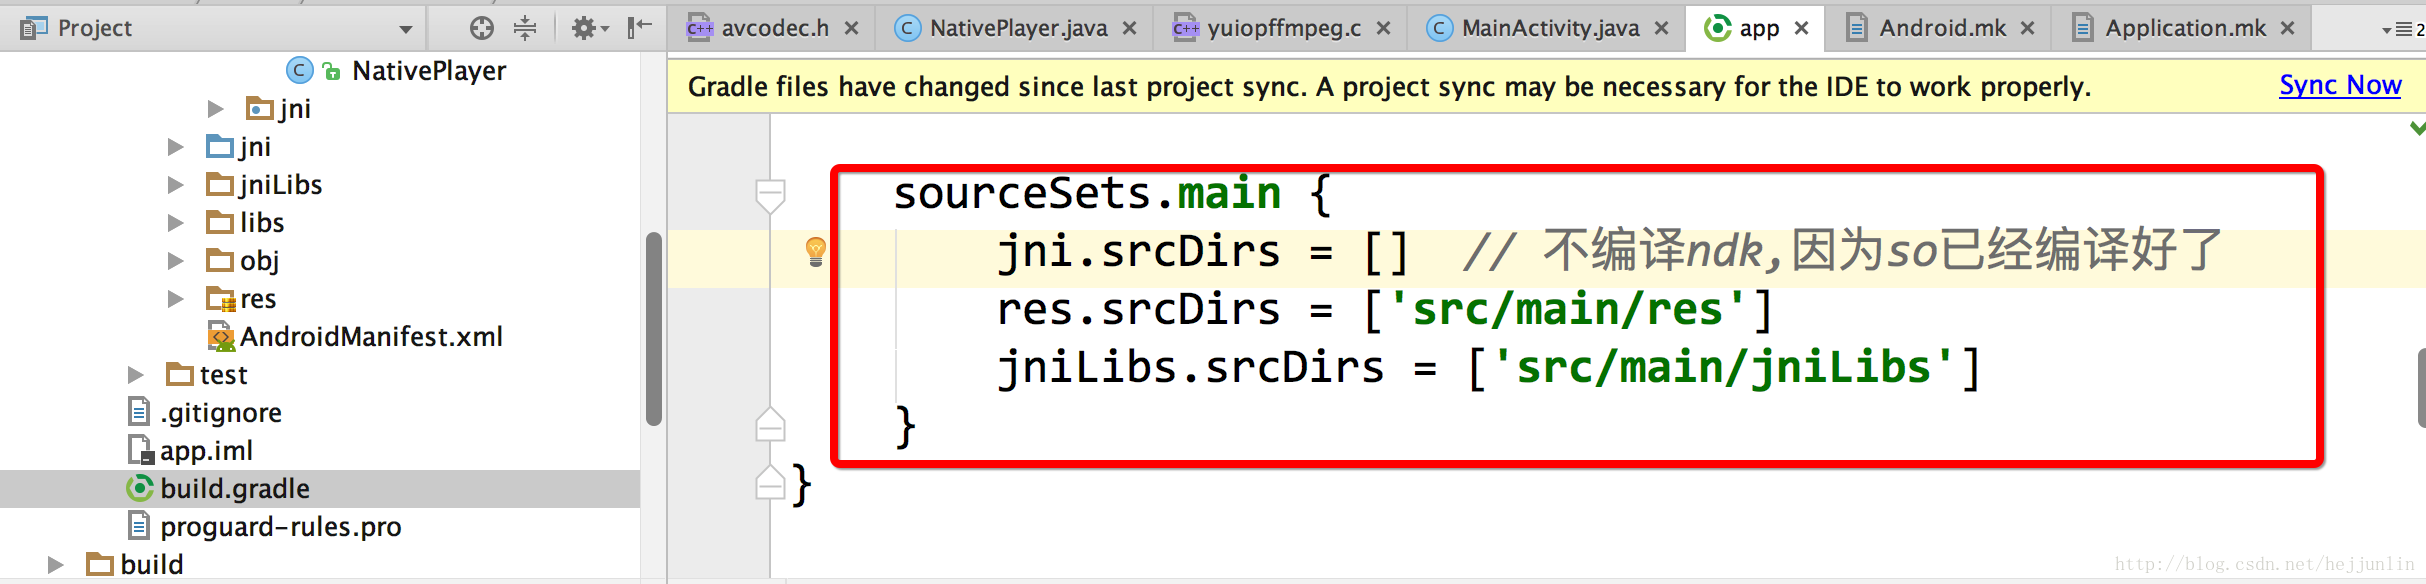Open the Project view dropdown
This screenshot has height=584, width=2426.
pyautogui.click(x=405, y=29)
